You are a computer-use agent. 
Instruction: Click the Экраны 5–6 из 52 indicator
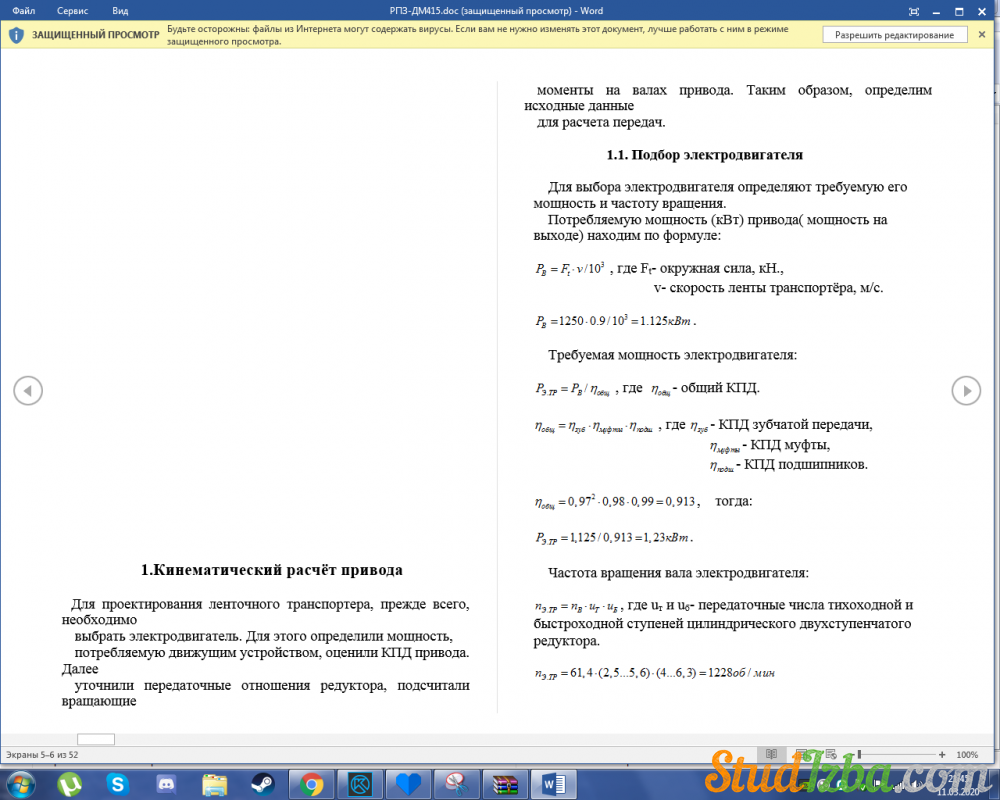point(42,755)
